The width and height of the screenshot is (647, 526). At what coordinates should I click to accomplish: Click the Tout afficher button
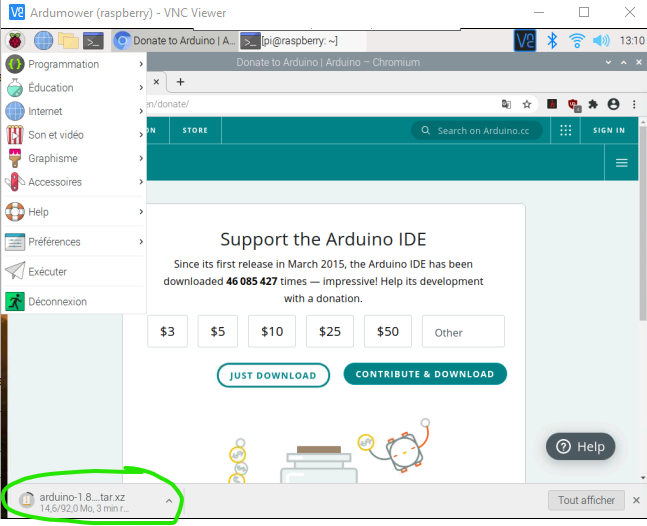point(586,500)
